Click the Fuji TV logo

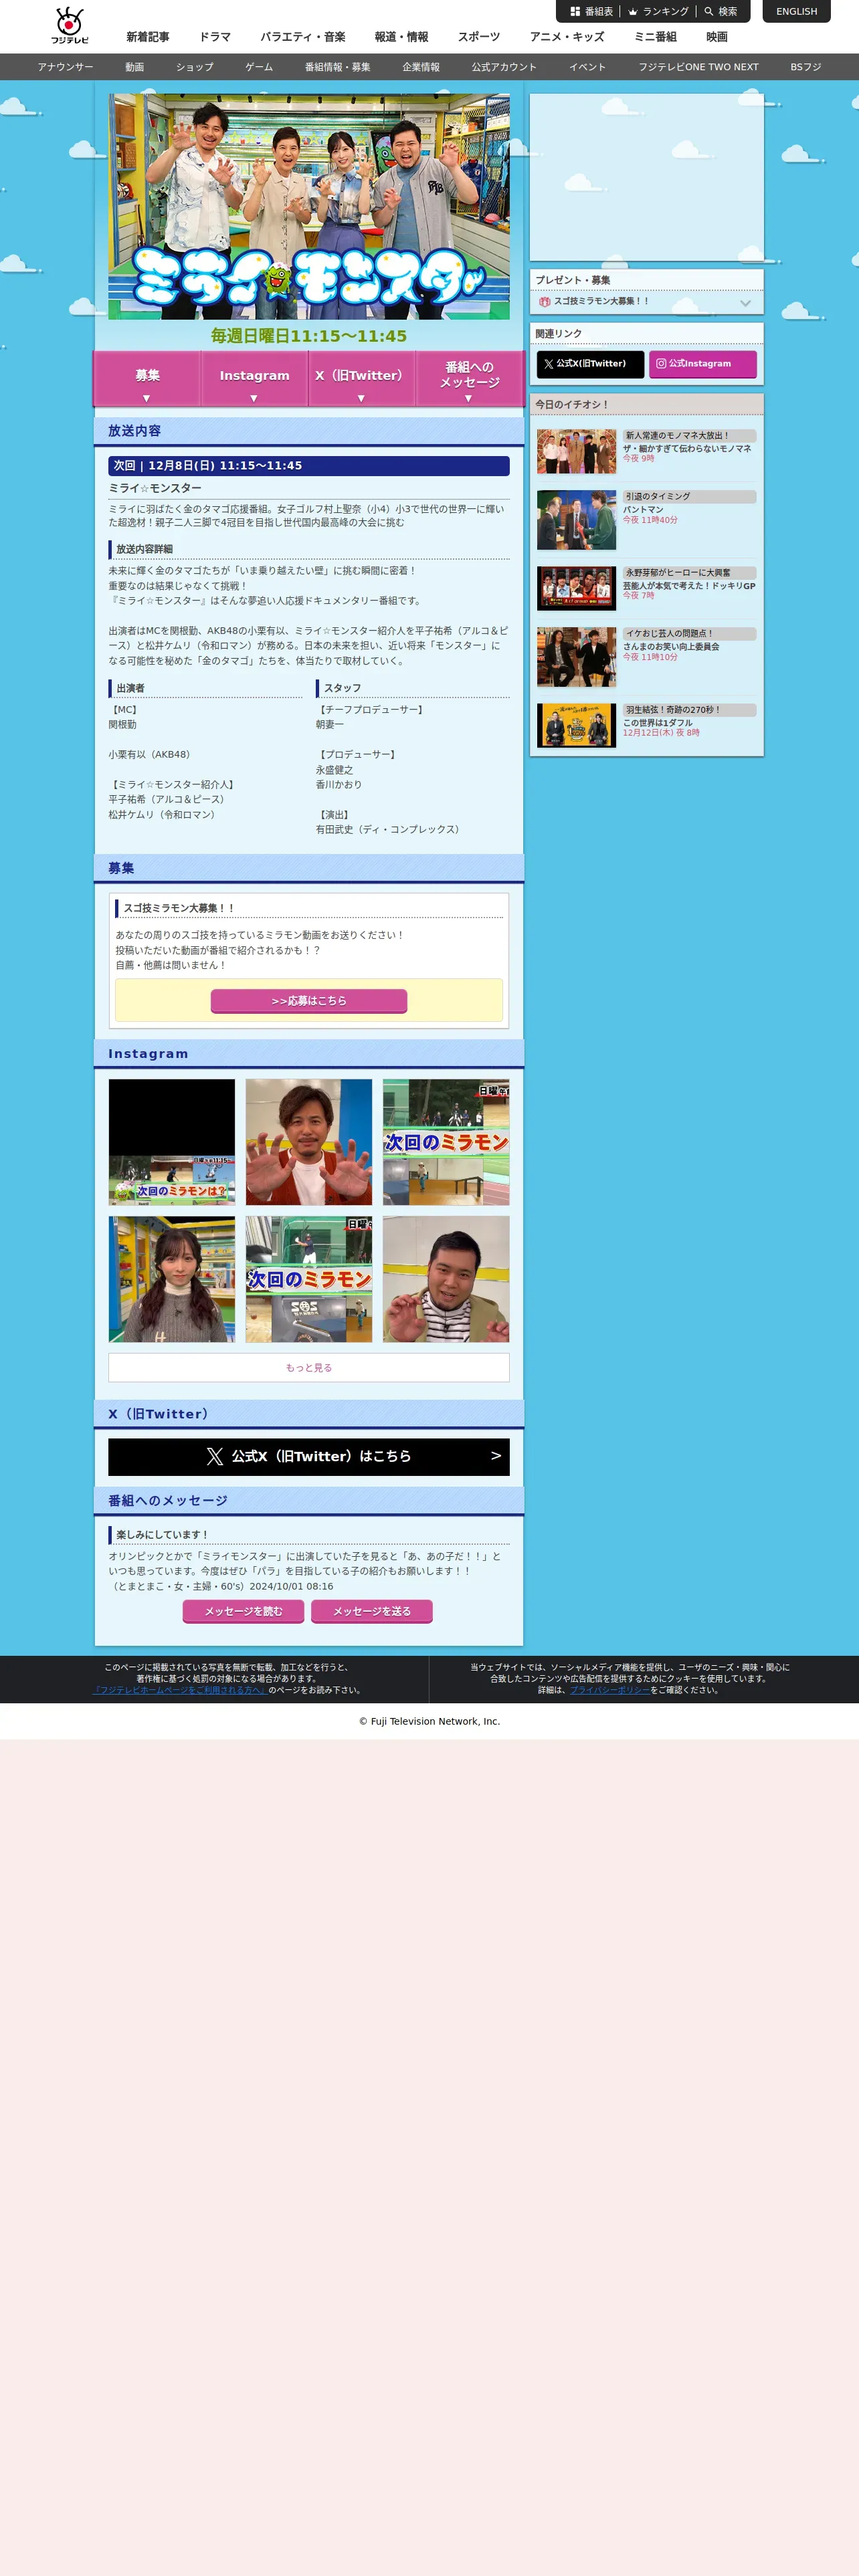tap(70, 26)
